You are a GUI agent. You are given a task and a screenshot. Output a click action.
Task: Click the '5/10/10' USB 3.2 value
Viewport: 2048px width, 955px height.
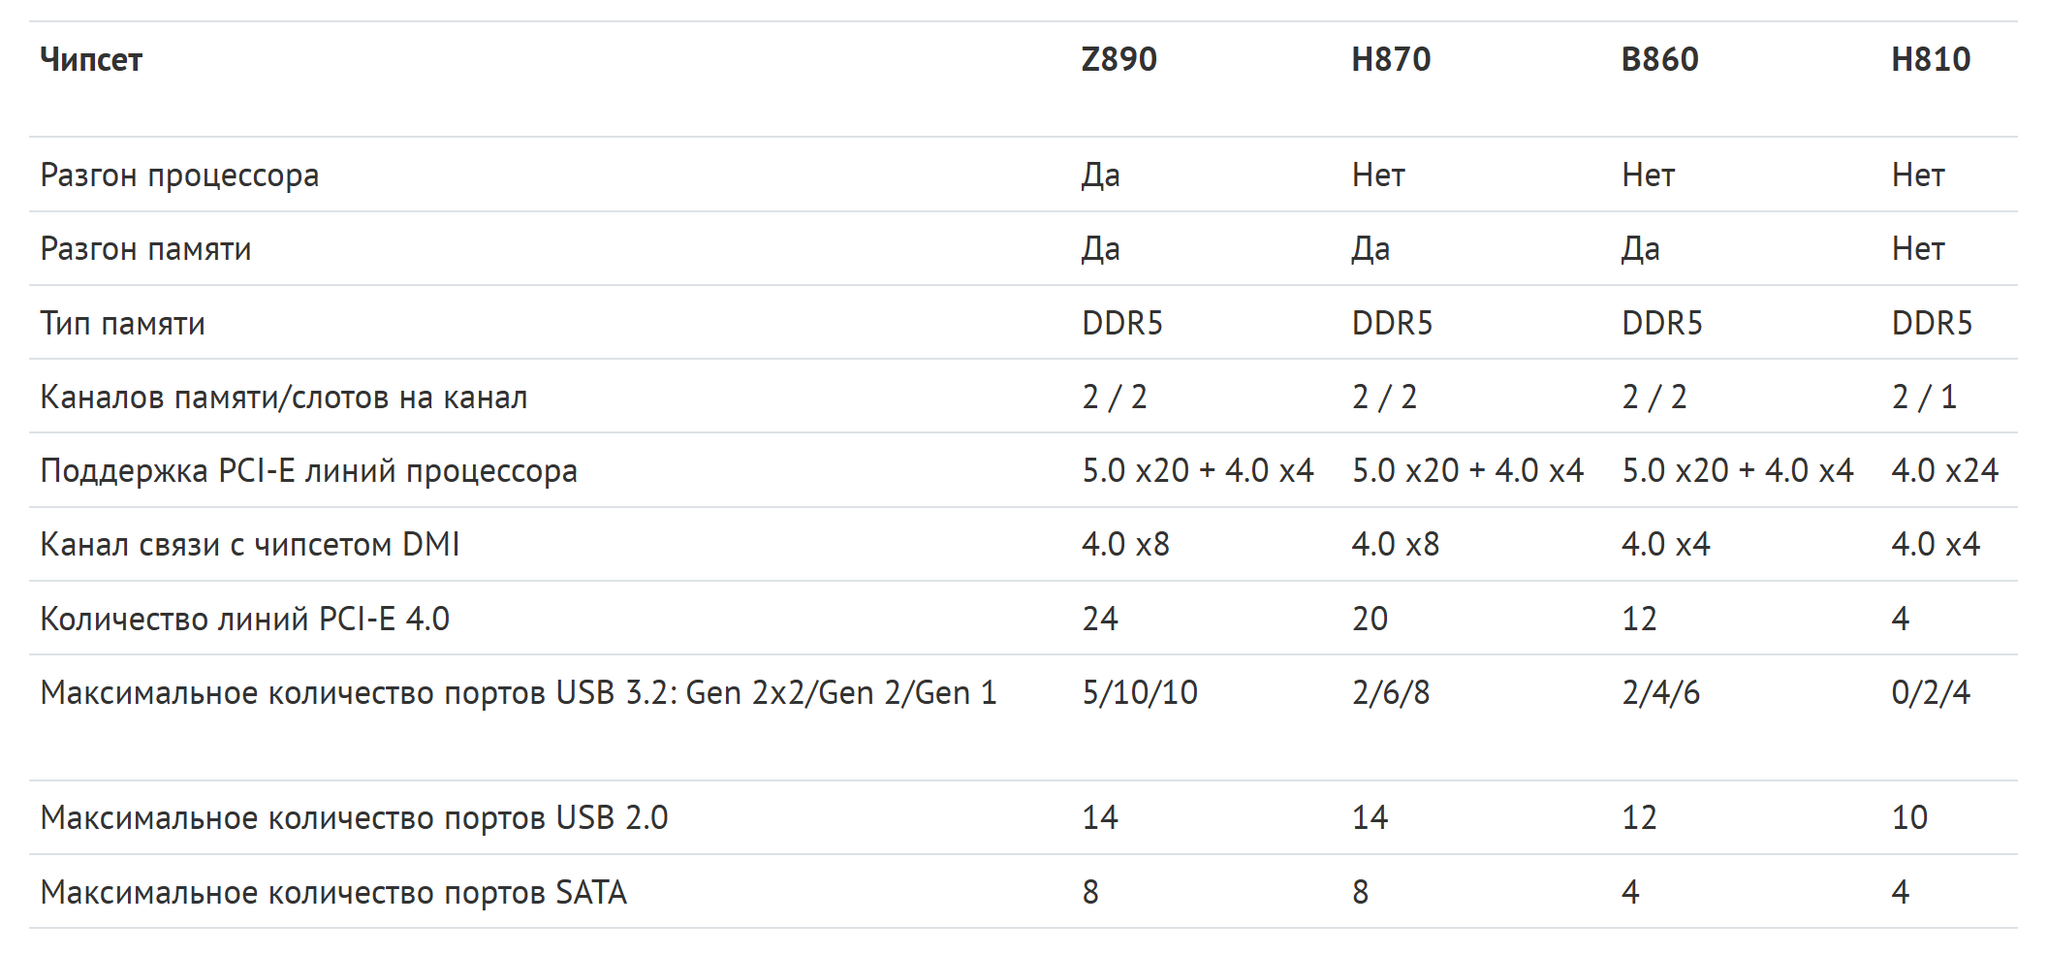pos(1139,692)
